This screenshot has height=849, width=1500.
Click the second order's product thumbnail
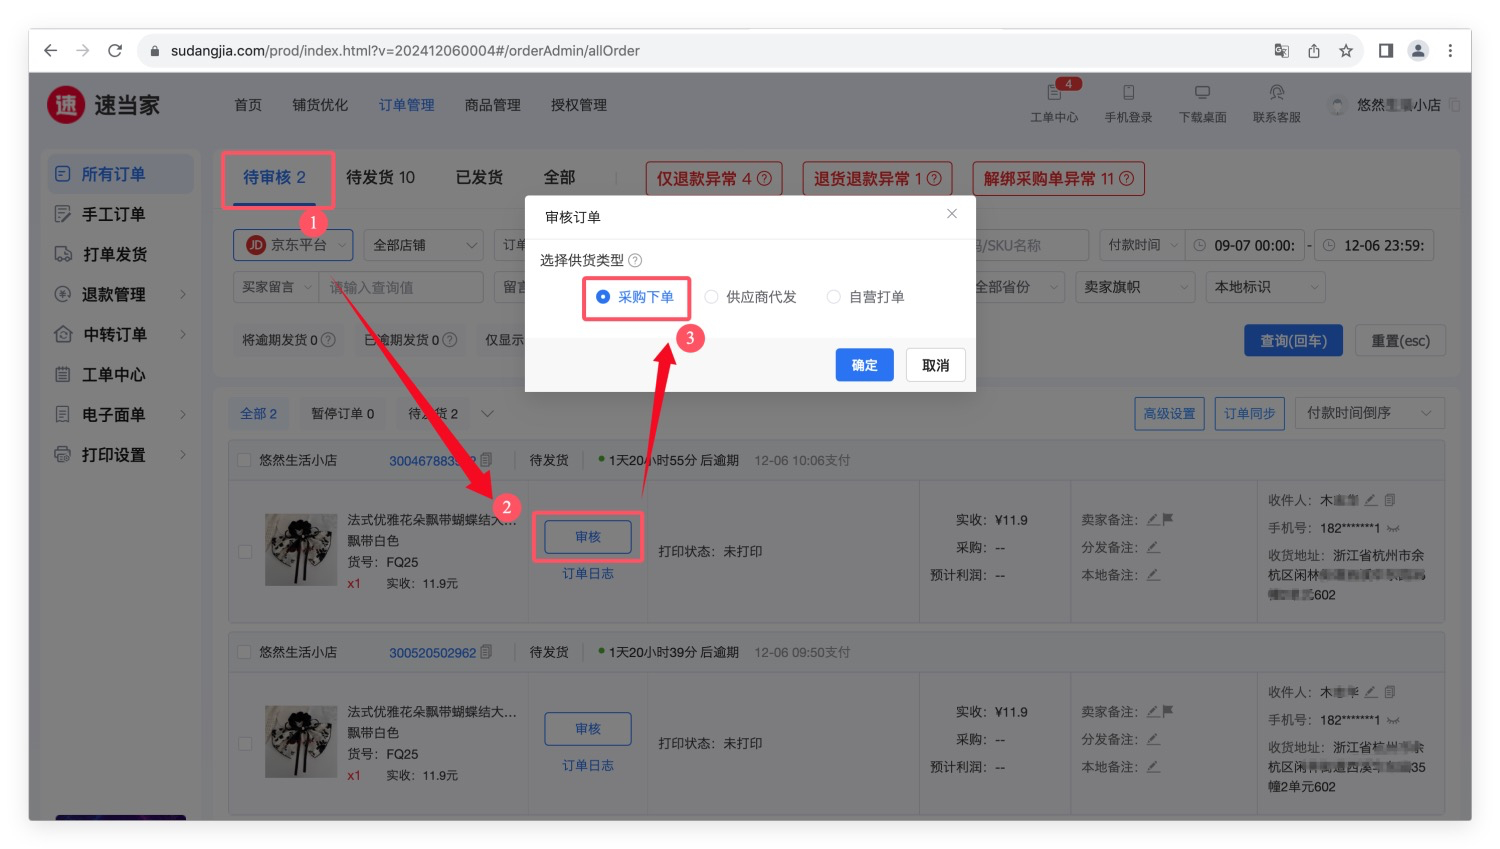(300, 742)
